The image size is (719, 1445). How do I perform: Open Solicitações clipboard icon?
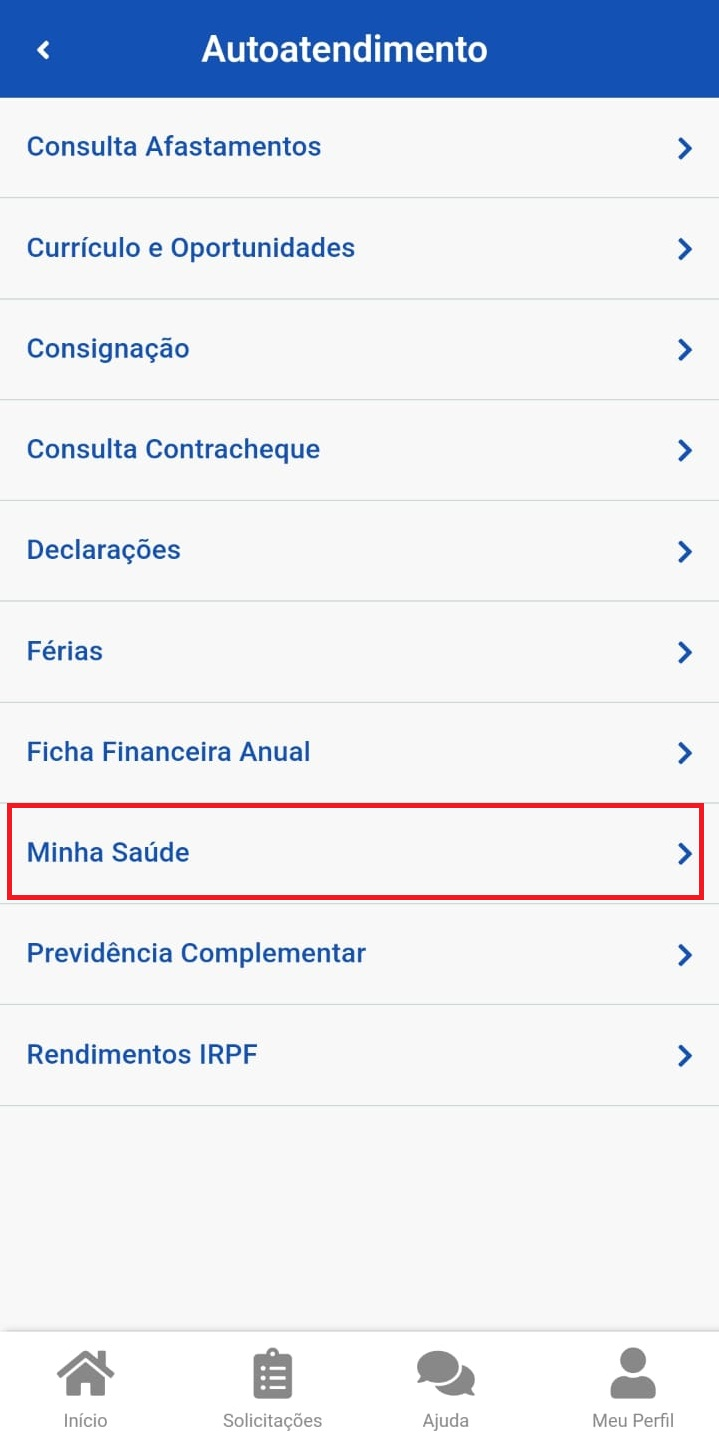coord(272,1374)
